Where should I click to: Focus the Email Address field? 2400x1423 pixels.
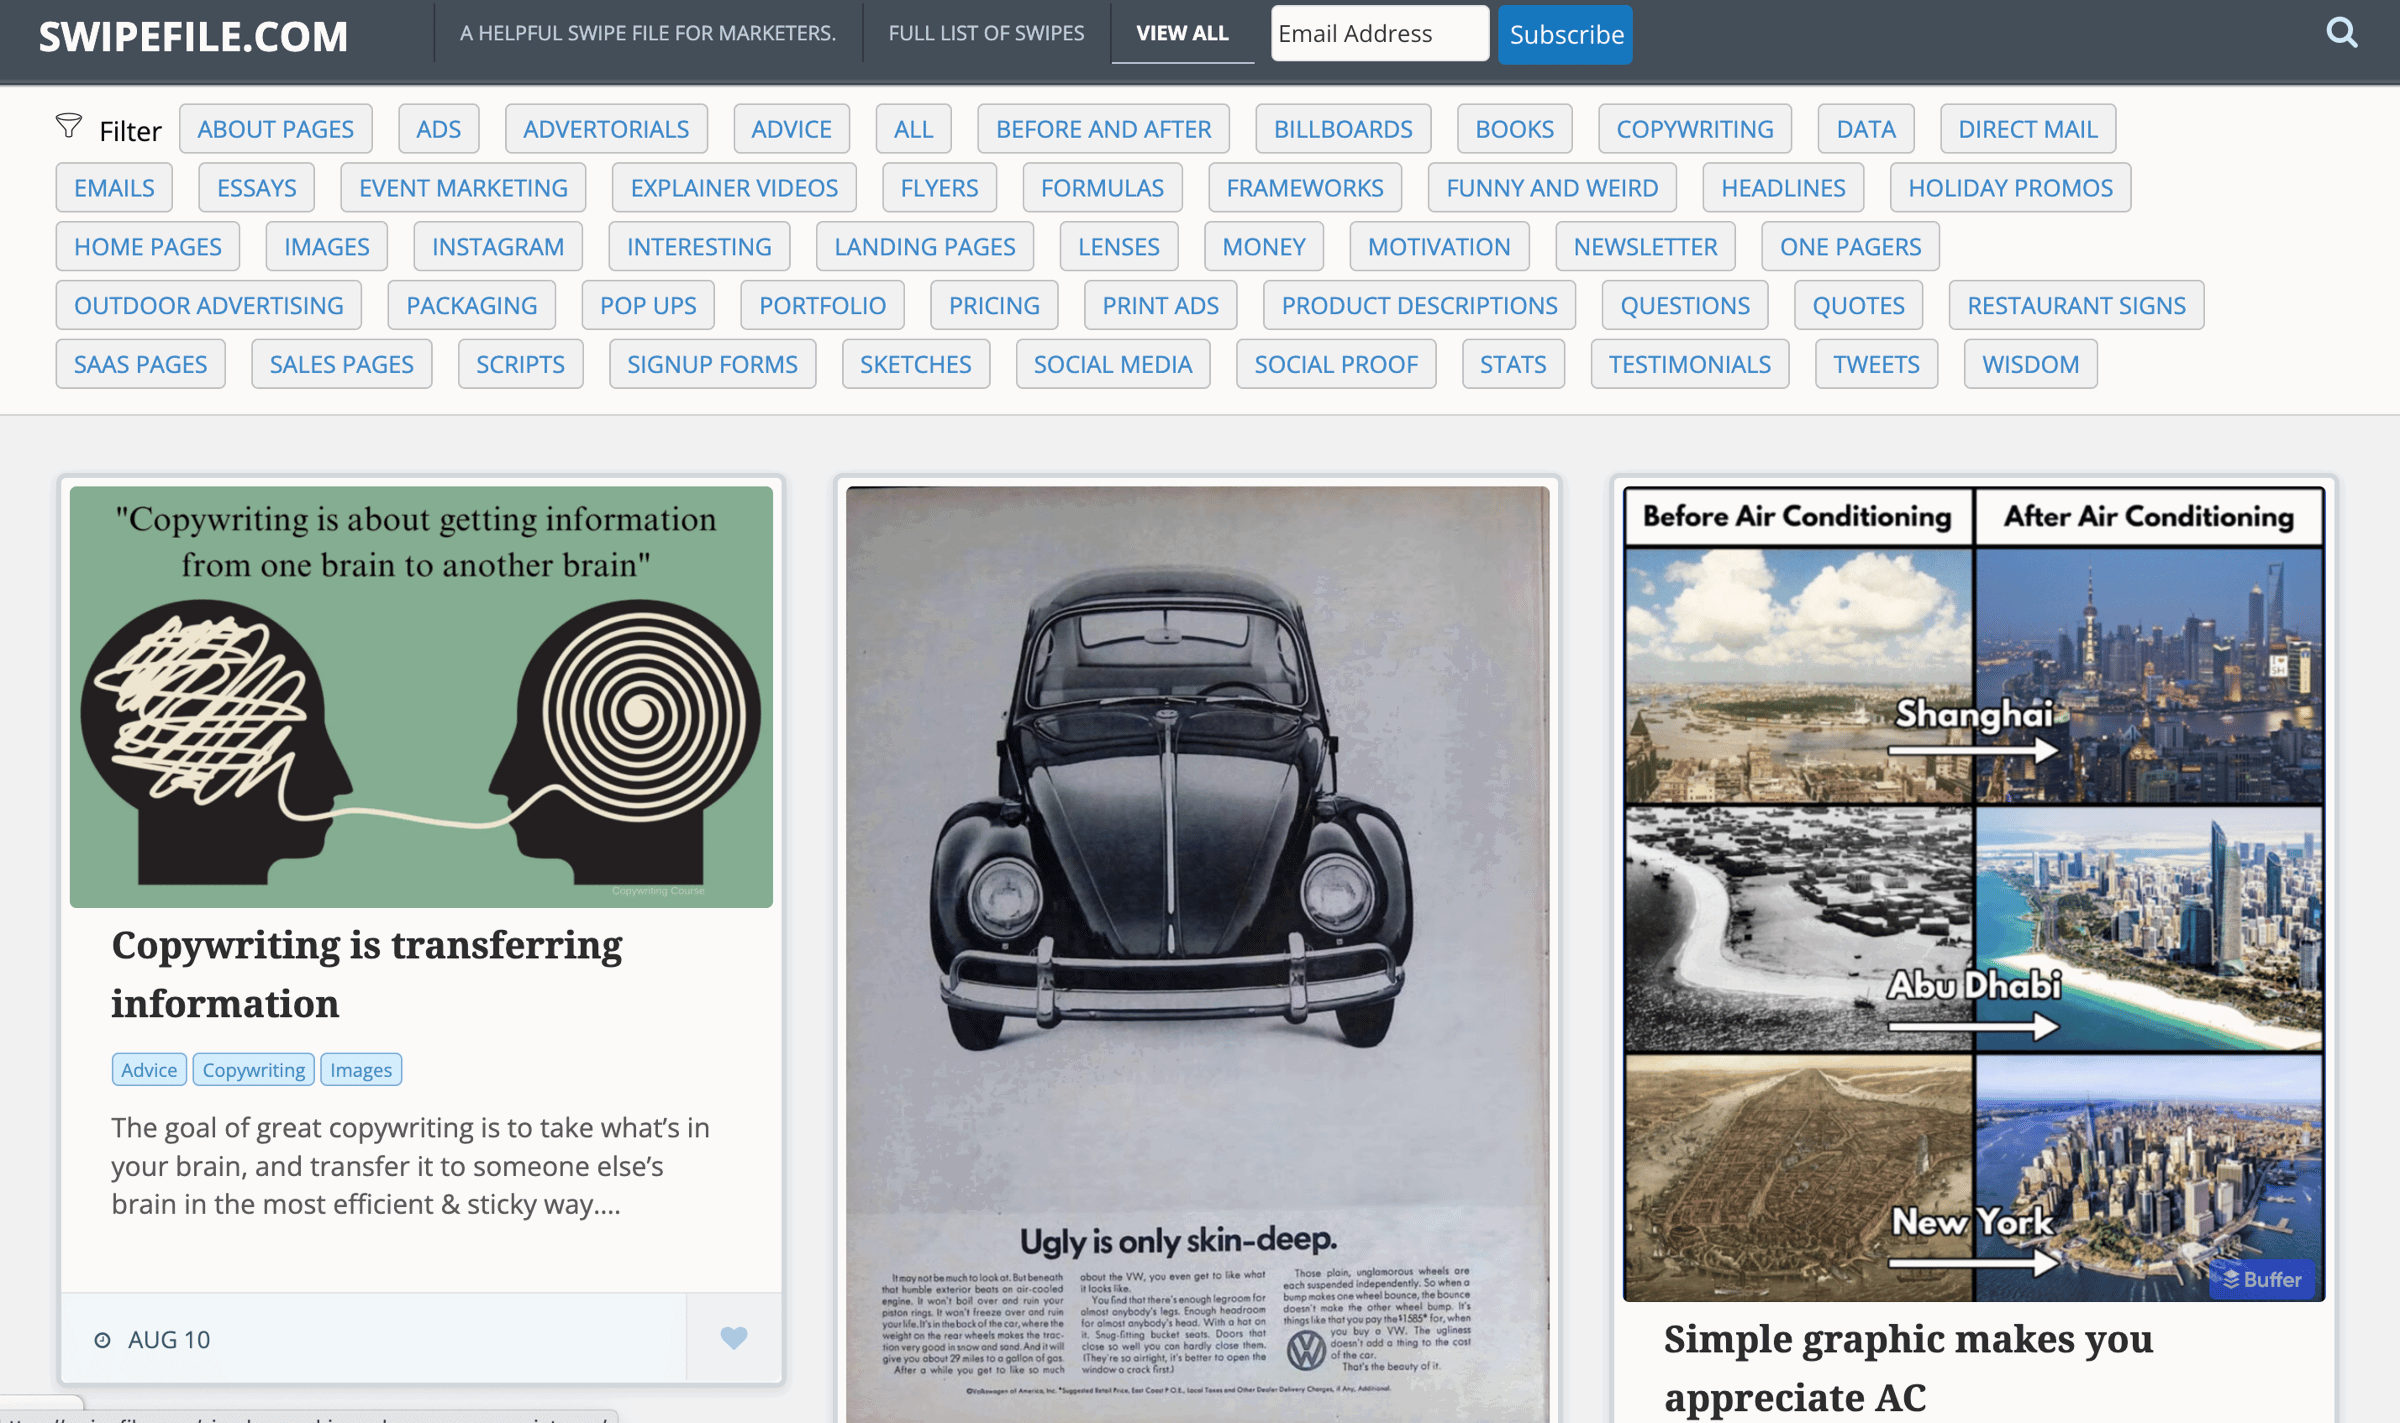1380,34
